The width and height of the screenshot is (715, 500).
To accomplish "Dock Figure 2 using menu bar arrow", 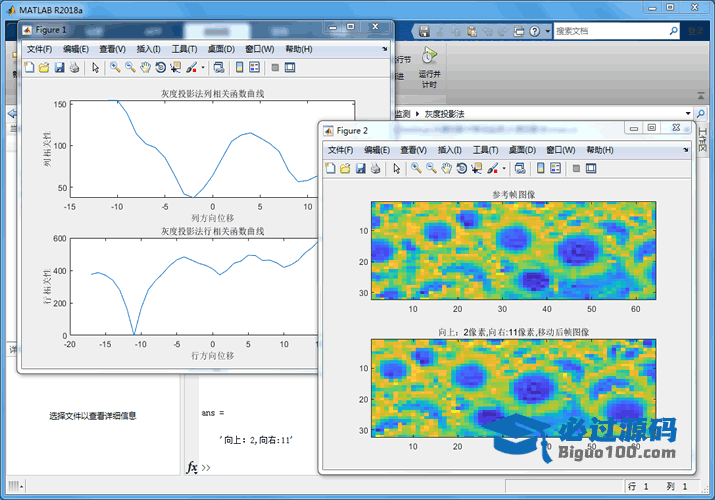I will coord(686,149).
